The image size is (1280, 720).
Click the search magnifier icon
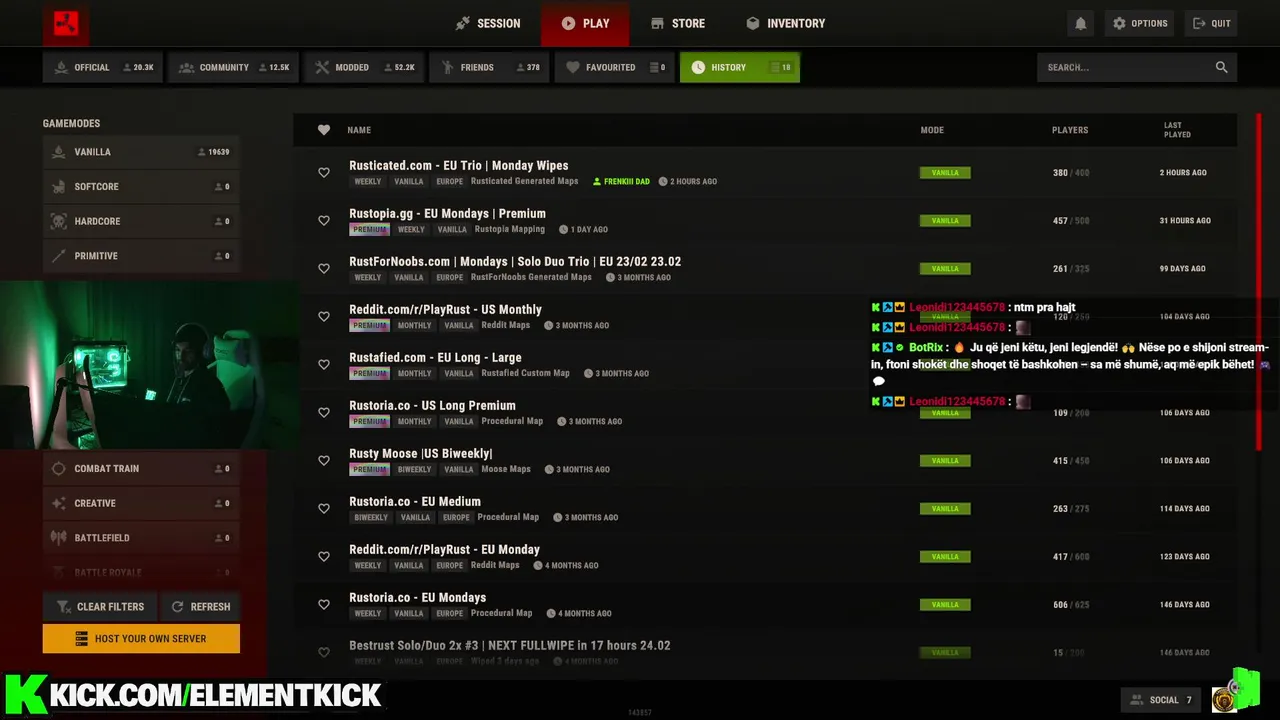1221,67
